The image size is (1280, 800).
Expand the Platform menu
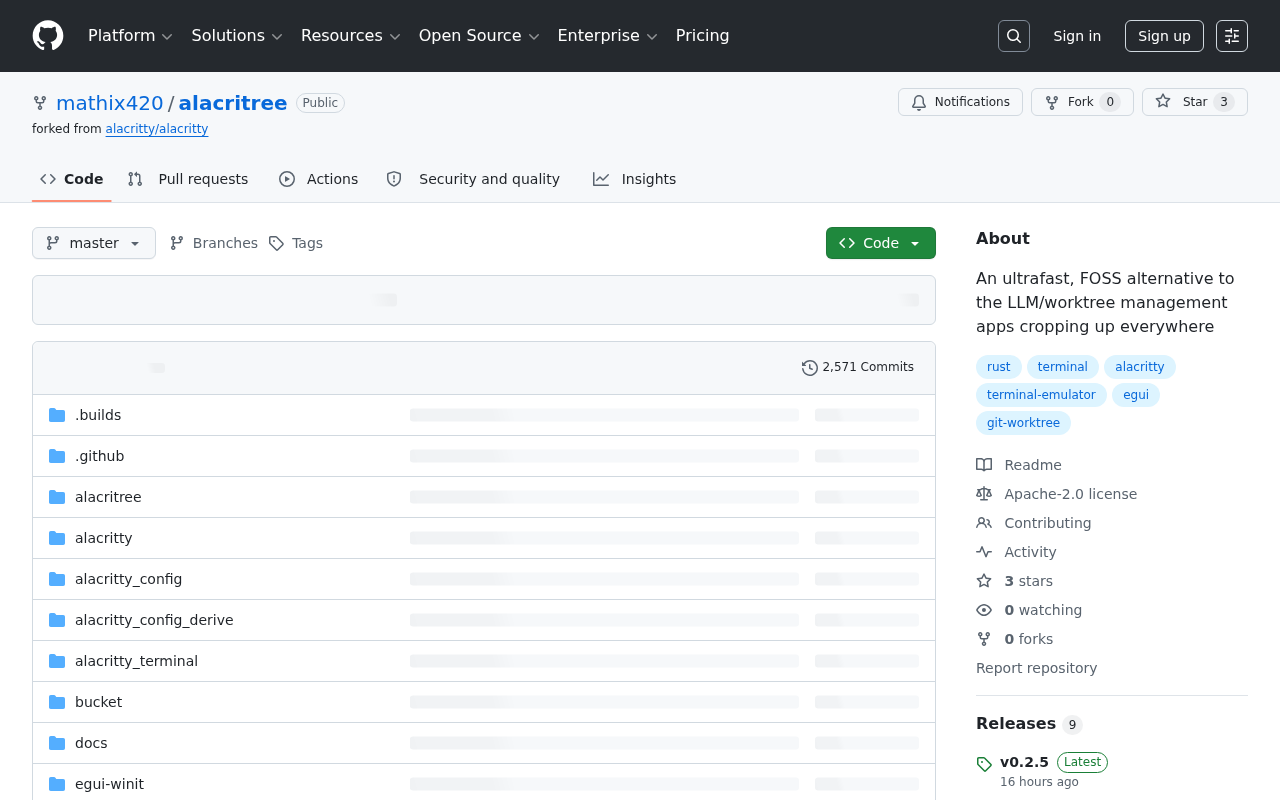point(131,36)
